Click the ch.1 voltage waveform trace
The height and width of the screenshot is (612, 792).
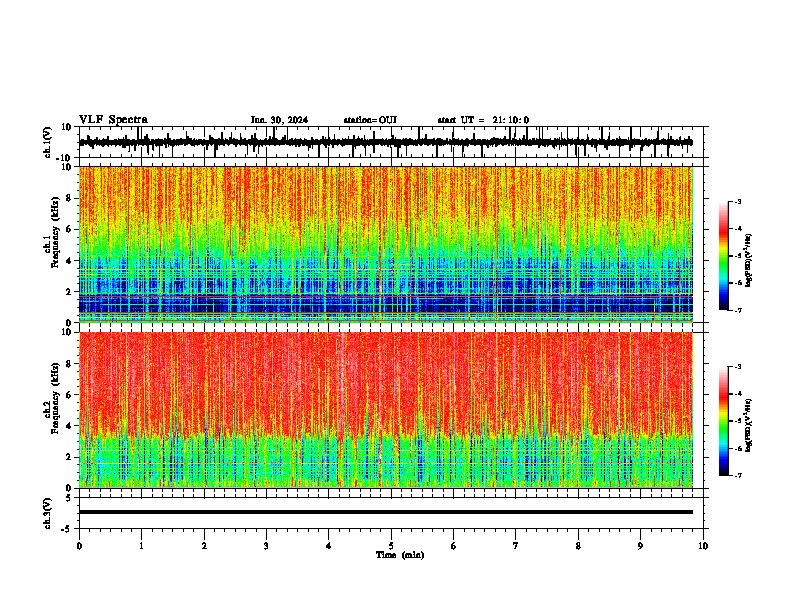coord(386,142)
